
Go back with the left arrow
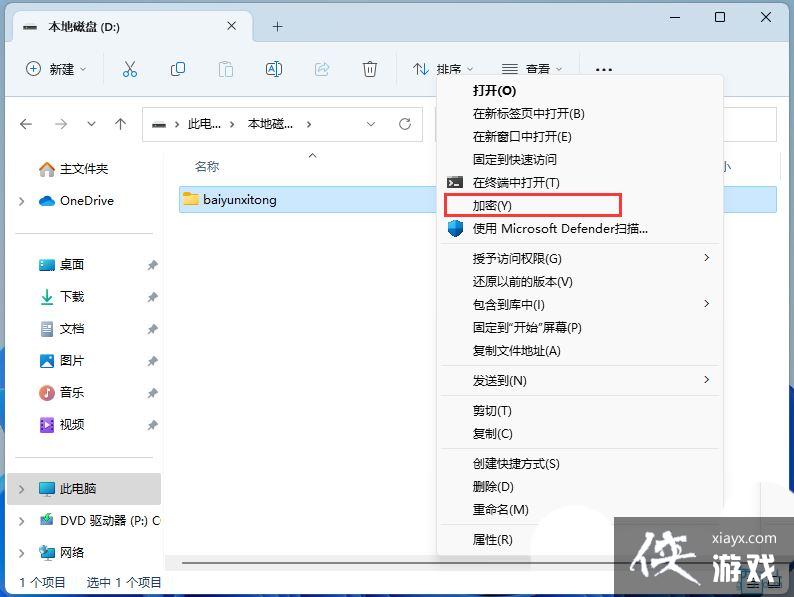point(26,124)
